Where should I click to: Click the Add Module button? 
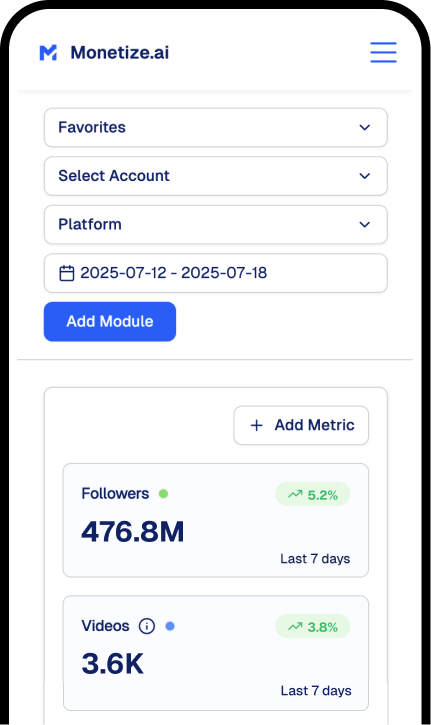[x=110, y=322]
